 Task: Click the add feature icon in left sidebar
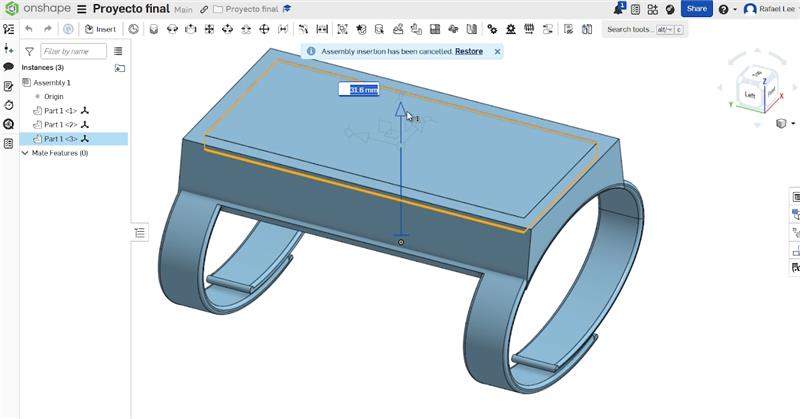click(9, 48)
